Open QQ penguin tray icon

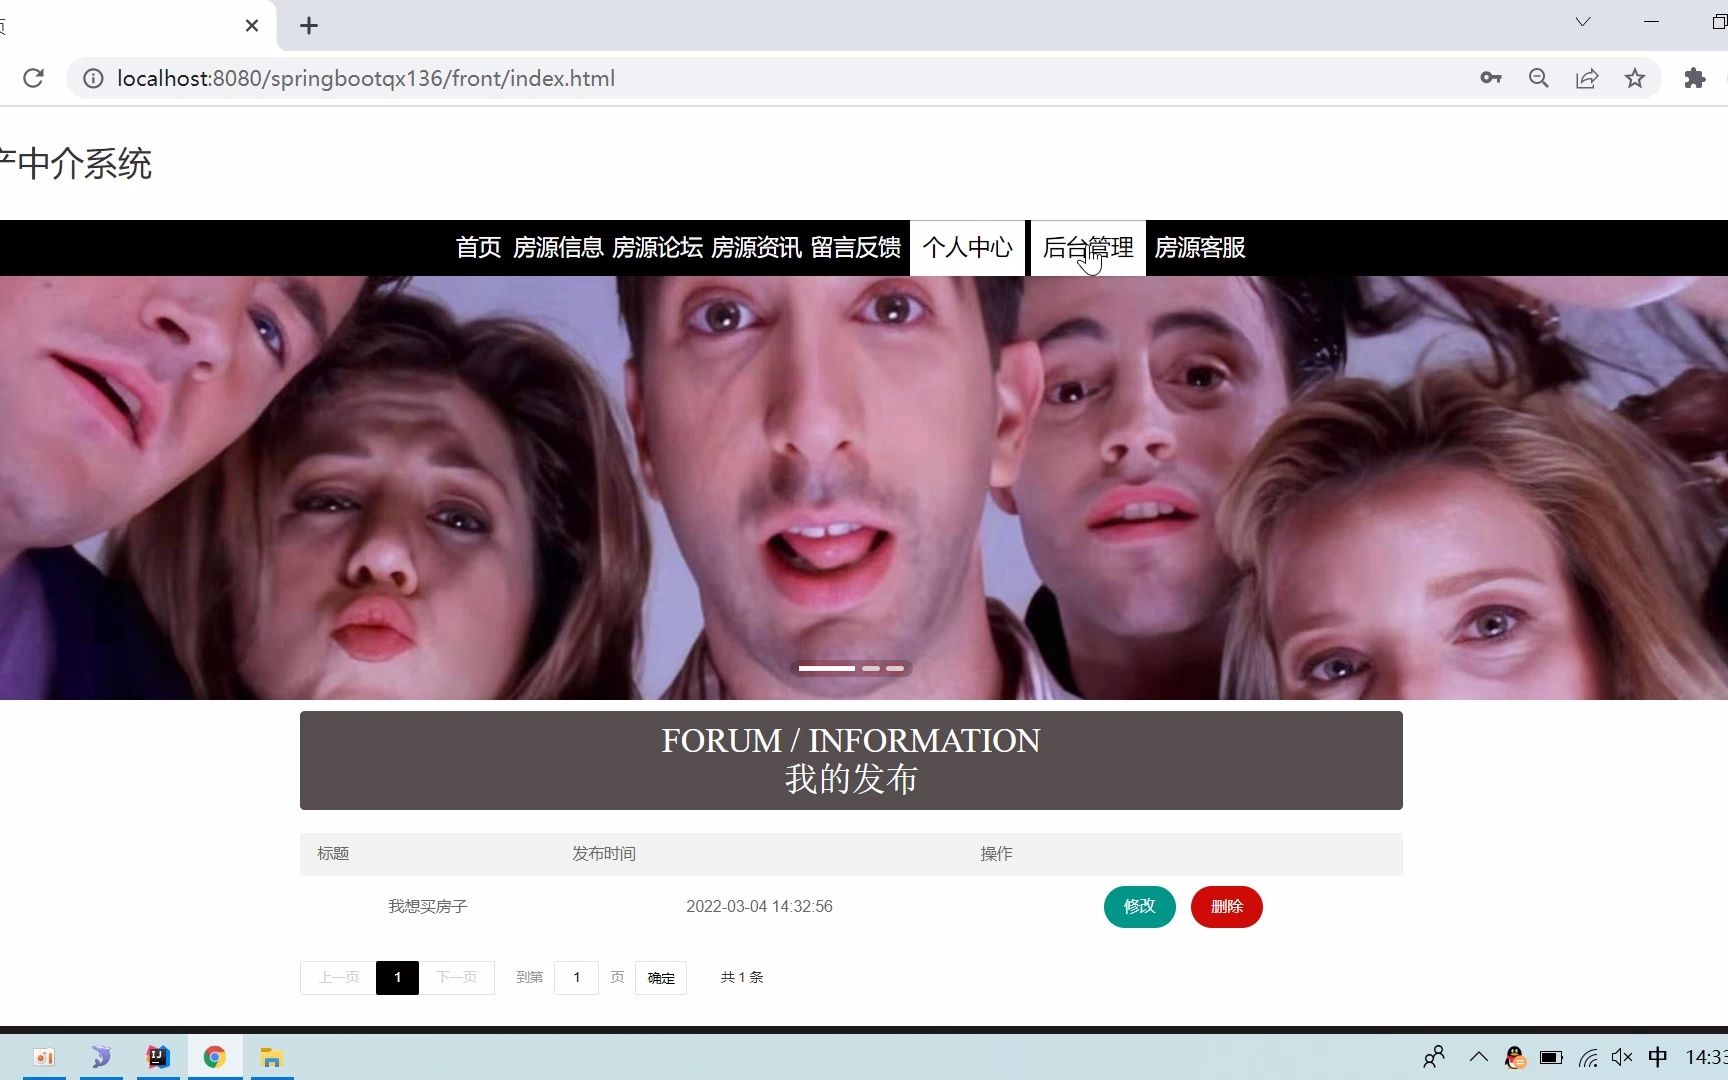[x=1515, y=1057]
